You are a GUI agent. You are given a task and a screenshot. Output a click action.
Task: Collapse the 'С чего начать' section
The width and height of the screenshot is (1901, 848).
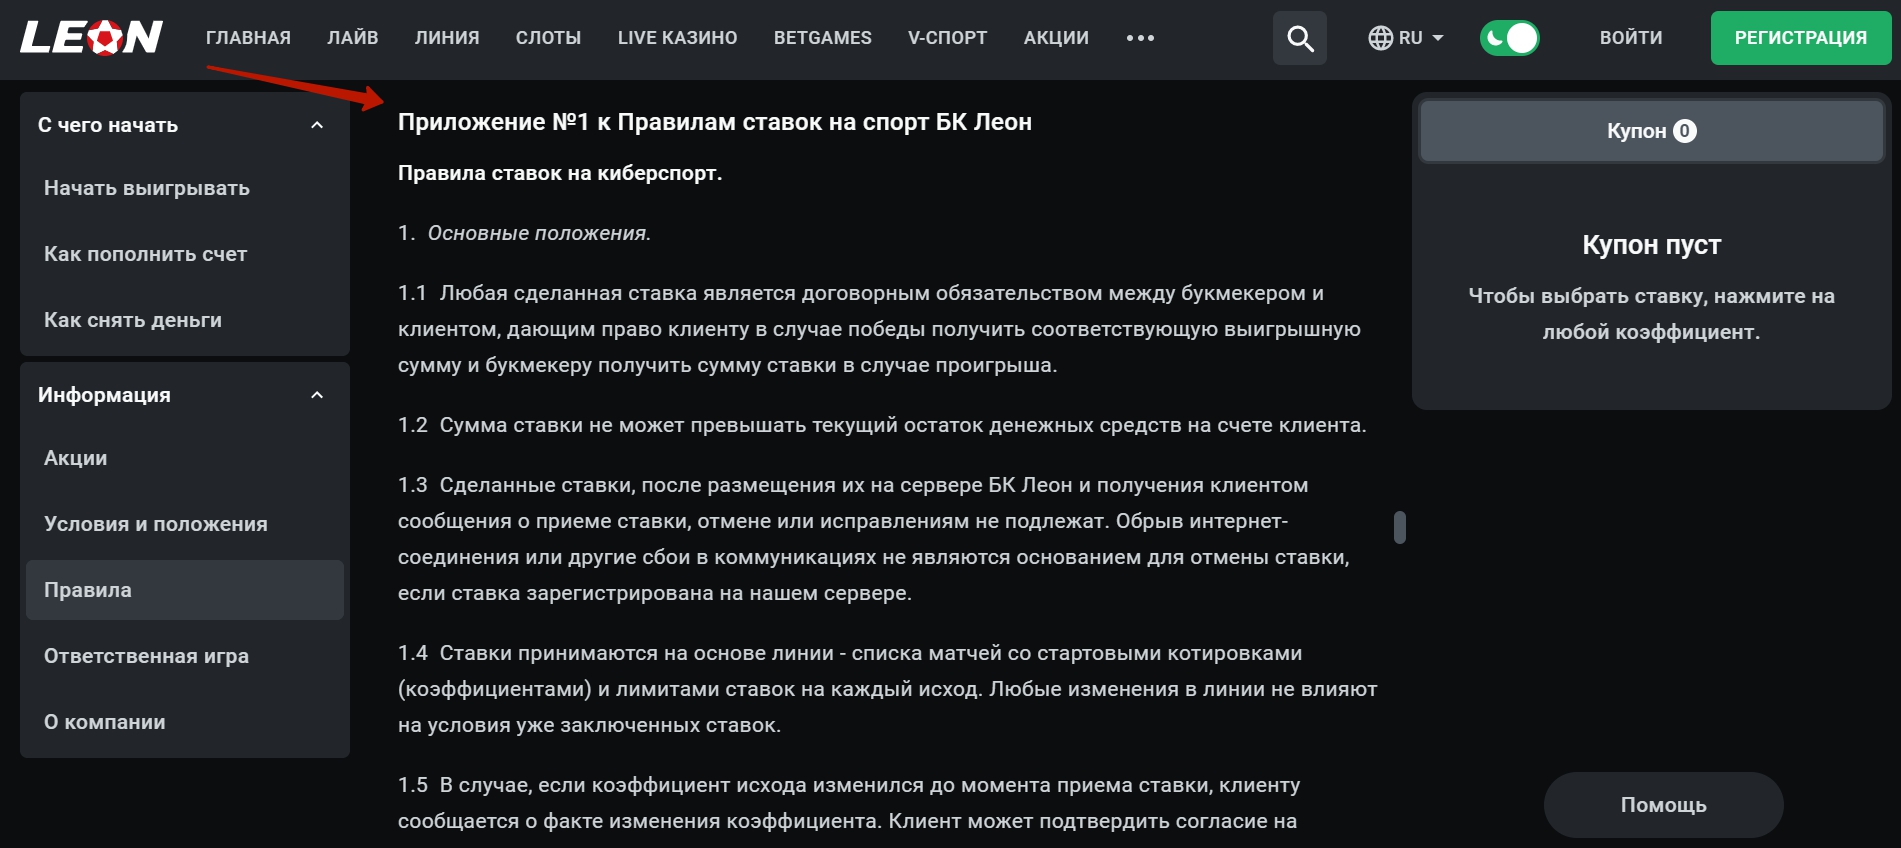coord(317,125)
